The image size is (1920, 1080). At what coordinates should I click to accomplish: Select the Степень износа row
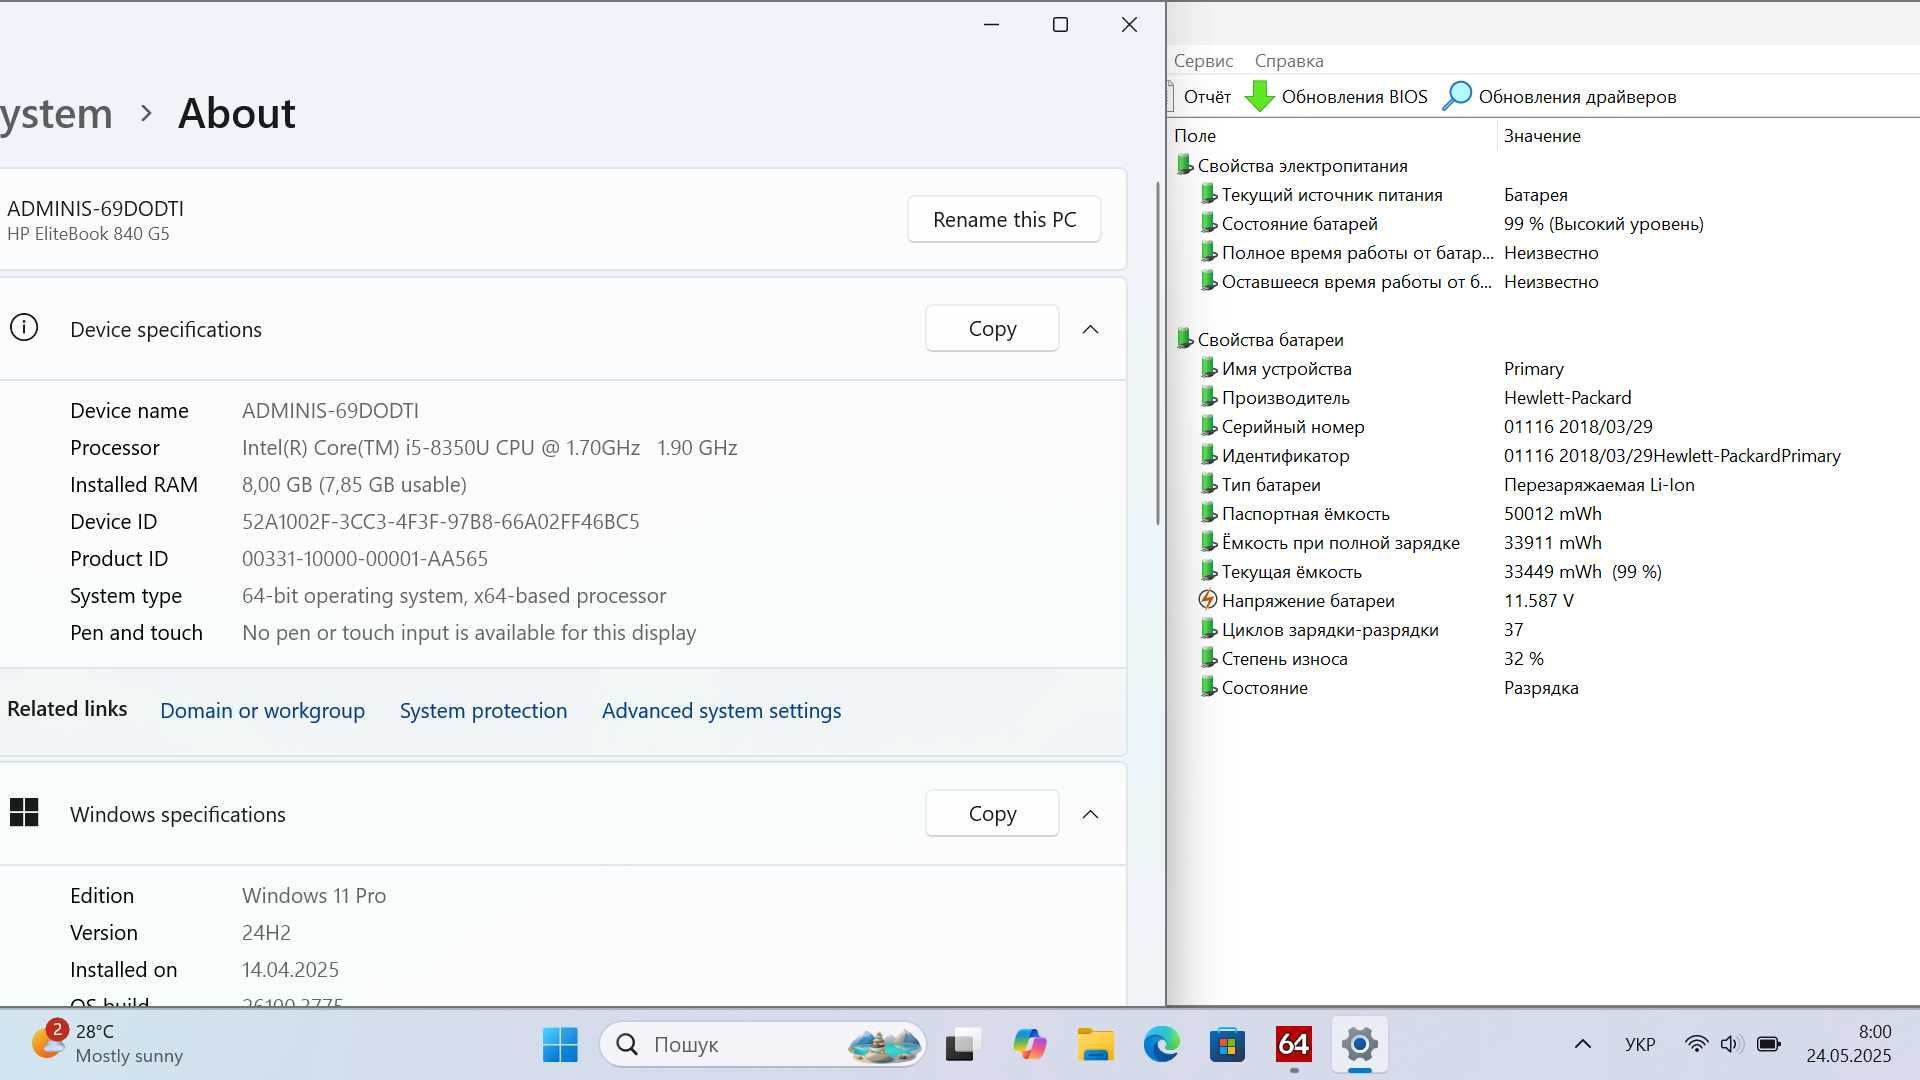(x=1543, y=658)
